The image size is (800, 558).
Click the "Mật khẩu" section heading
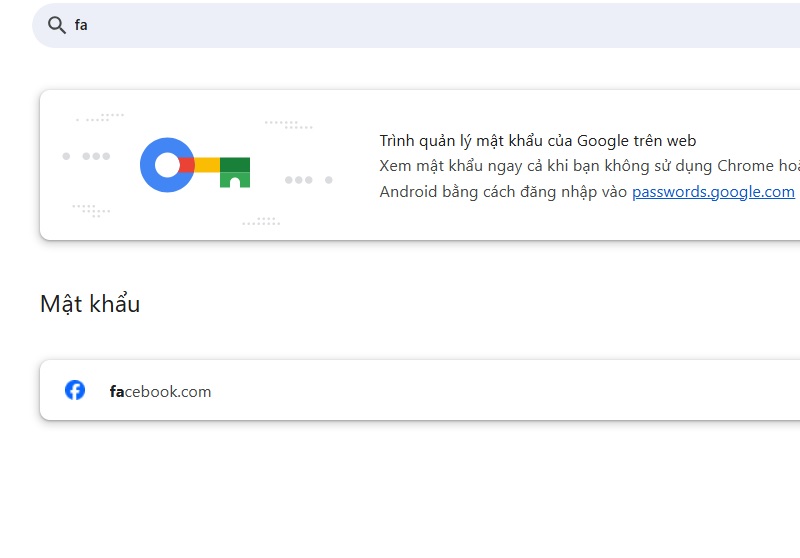(90, 304)
